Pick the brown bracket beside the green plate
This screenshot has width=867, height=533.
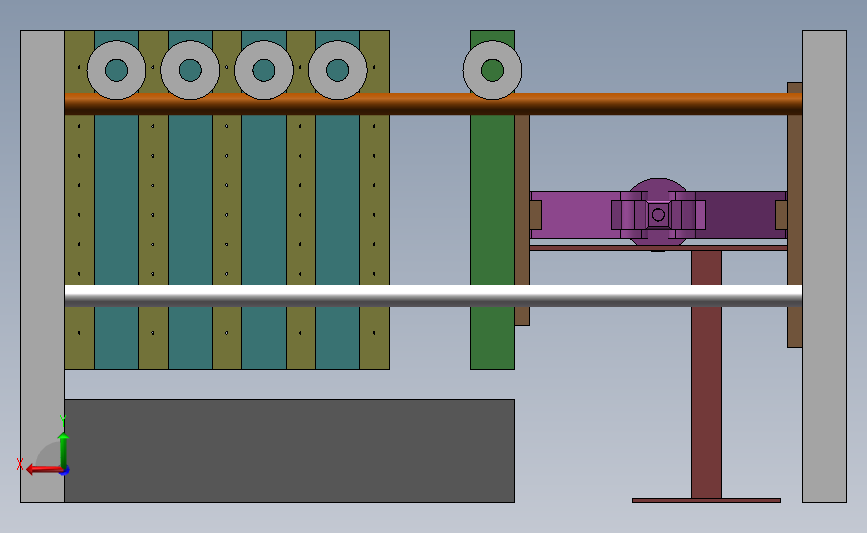(x=522, y=220)
